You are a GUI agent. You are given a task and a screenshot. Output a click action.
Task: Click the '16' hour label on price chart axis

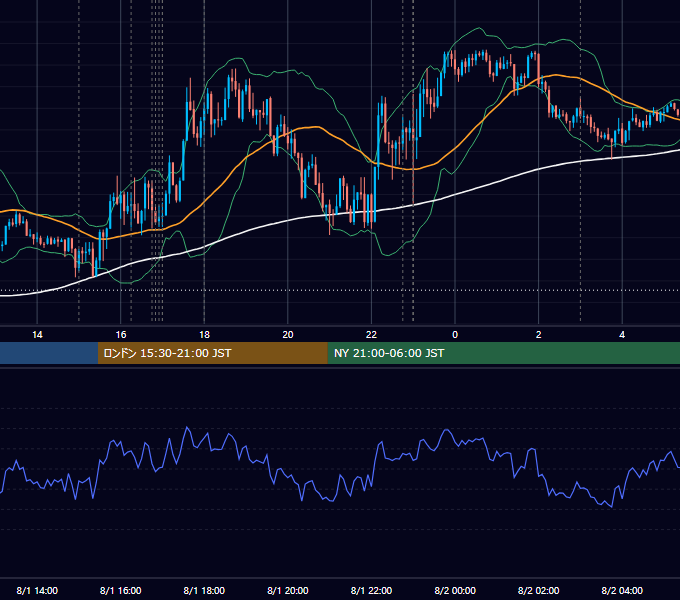(x=121, y=335)
